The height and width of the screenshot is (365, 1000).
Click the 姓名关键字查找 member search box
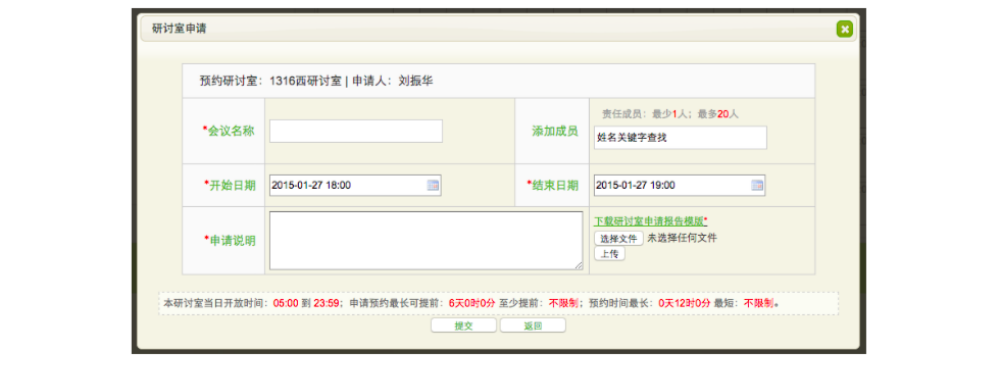pyautogui.click(x=680, y=137)
